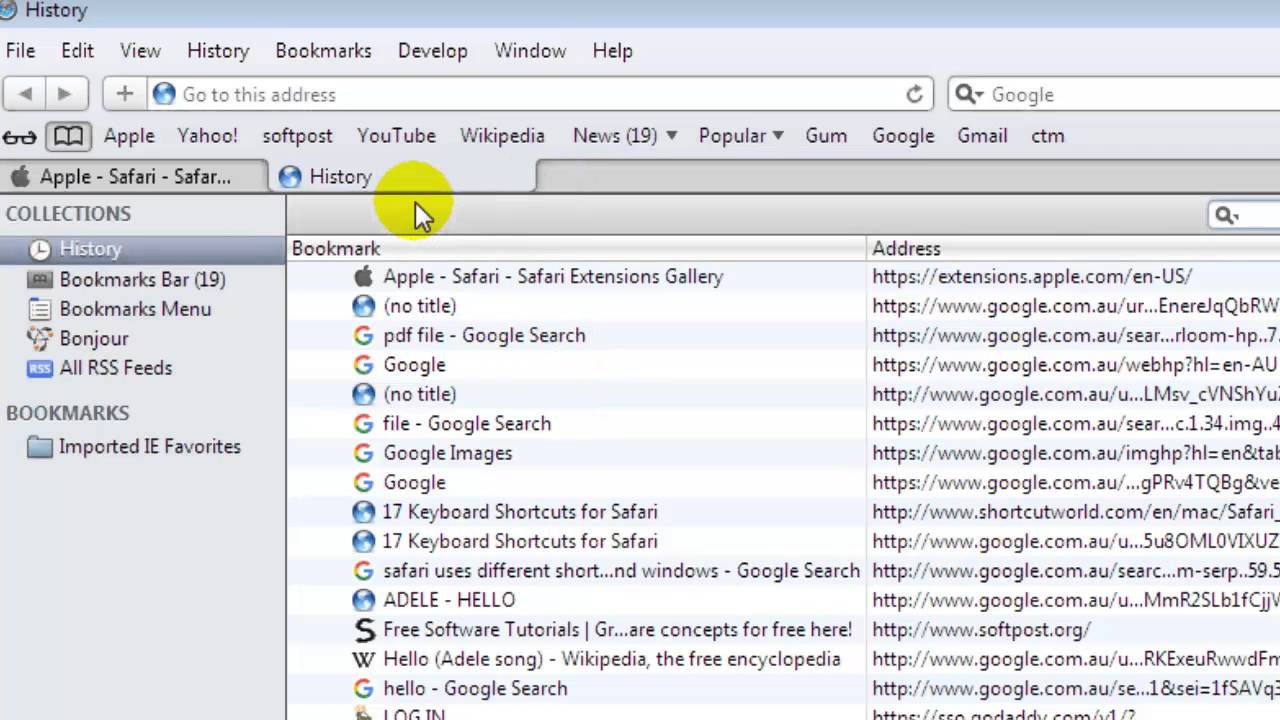Open the Edit menu
This screenshot has width=1280, height=720.
[77, 50]
